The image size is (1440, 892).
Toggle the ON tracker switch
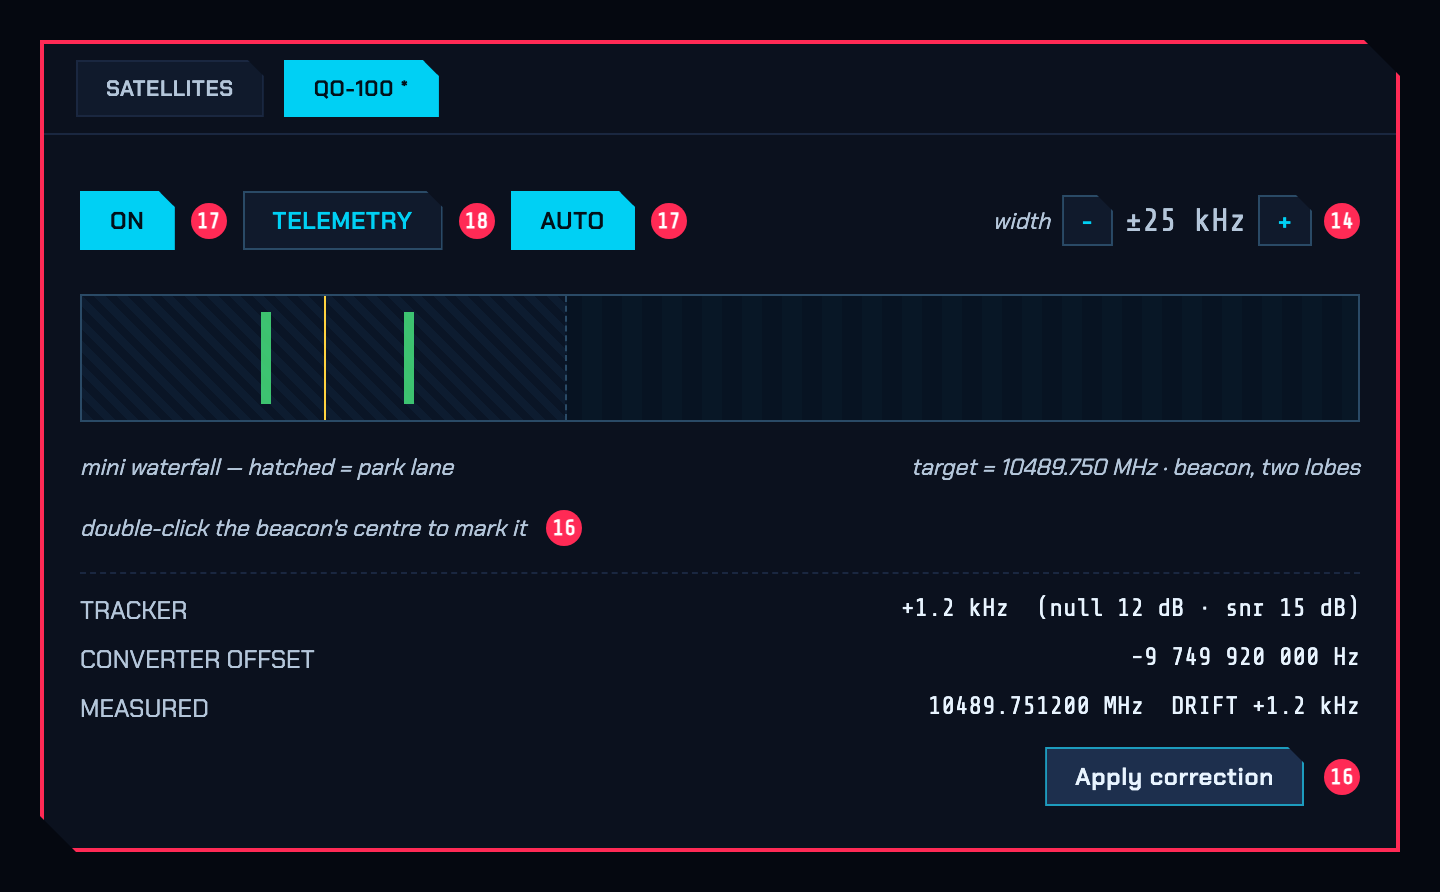coord(127,220)
